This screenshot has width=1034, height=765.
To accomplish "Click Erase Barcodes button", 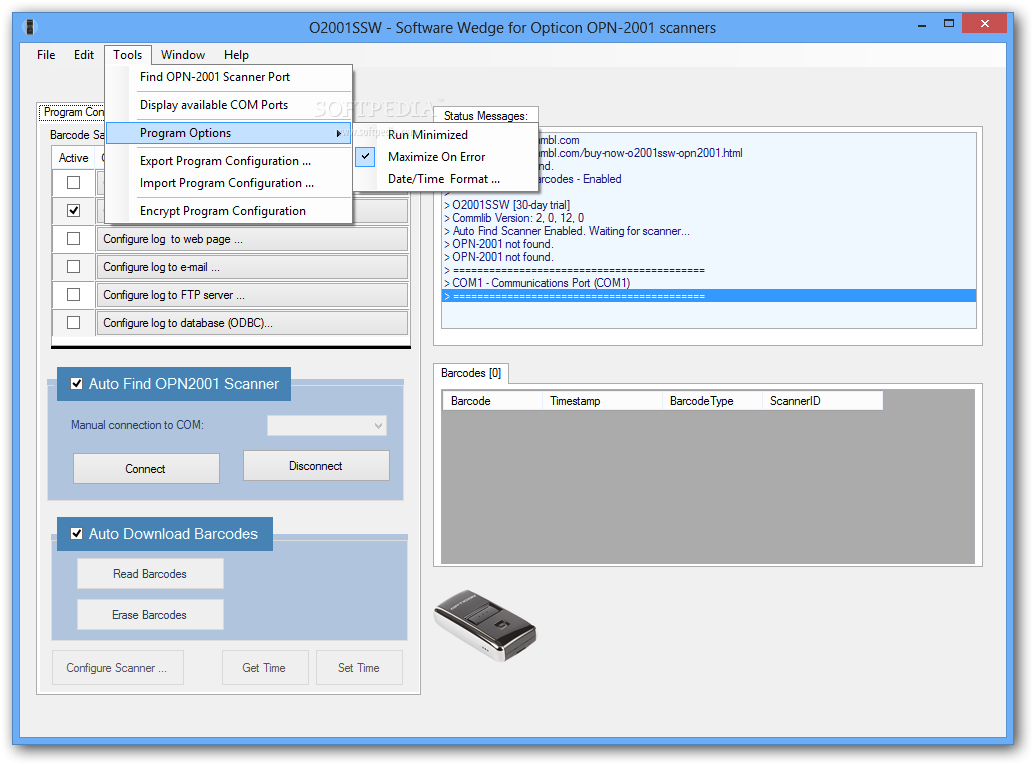I will 150,615.
